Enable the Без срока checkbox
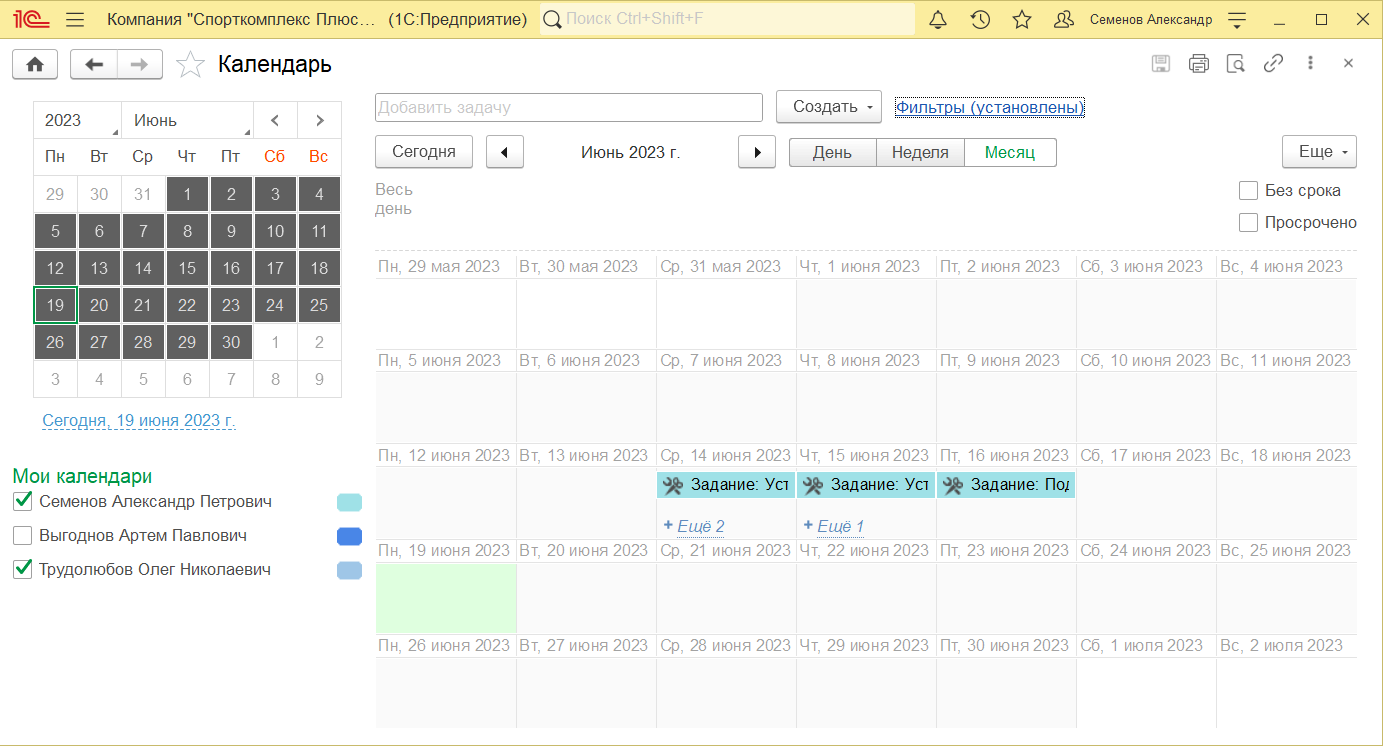 pos(1248,190)
